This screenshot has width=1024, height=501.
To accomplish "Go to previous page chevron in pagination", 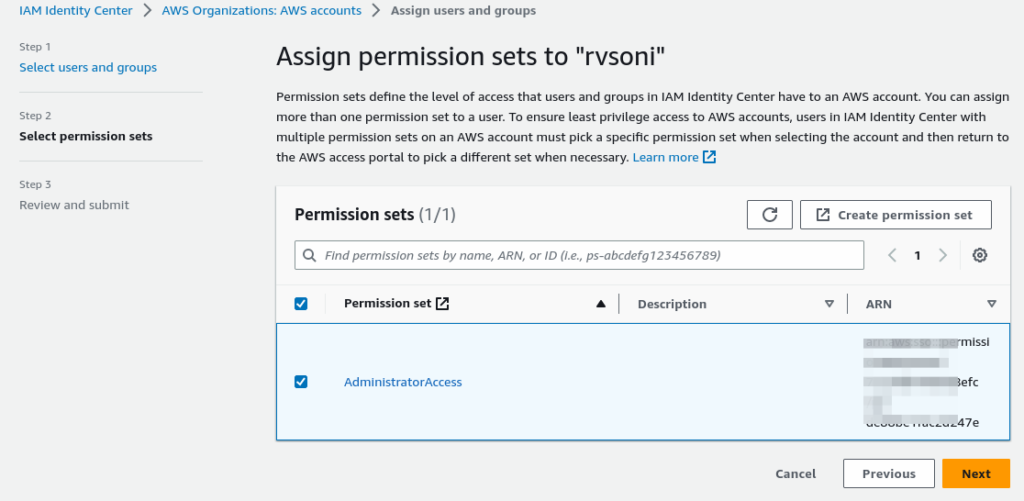I will click(893, 255).
